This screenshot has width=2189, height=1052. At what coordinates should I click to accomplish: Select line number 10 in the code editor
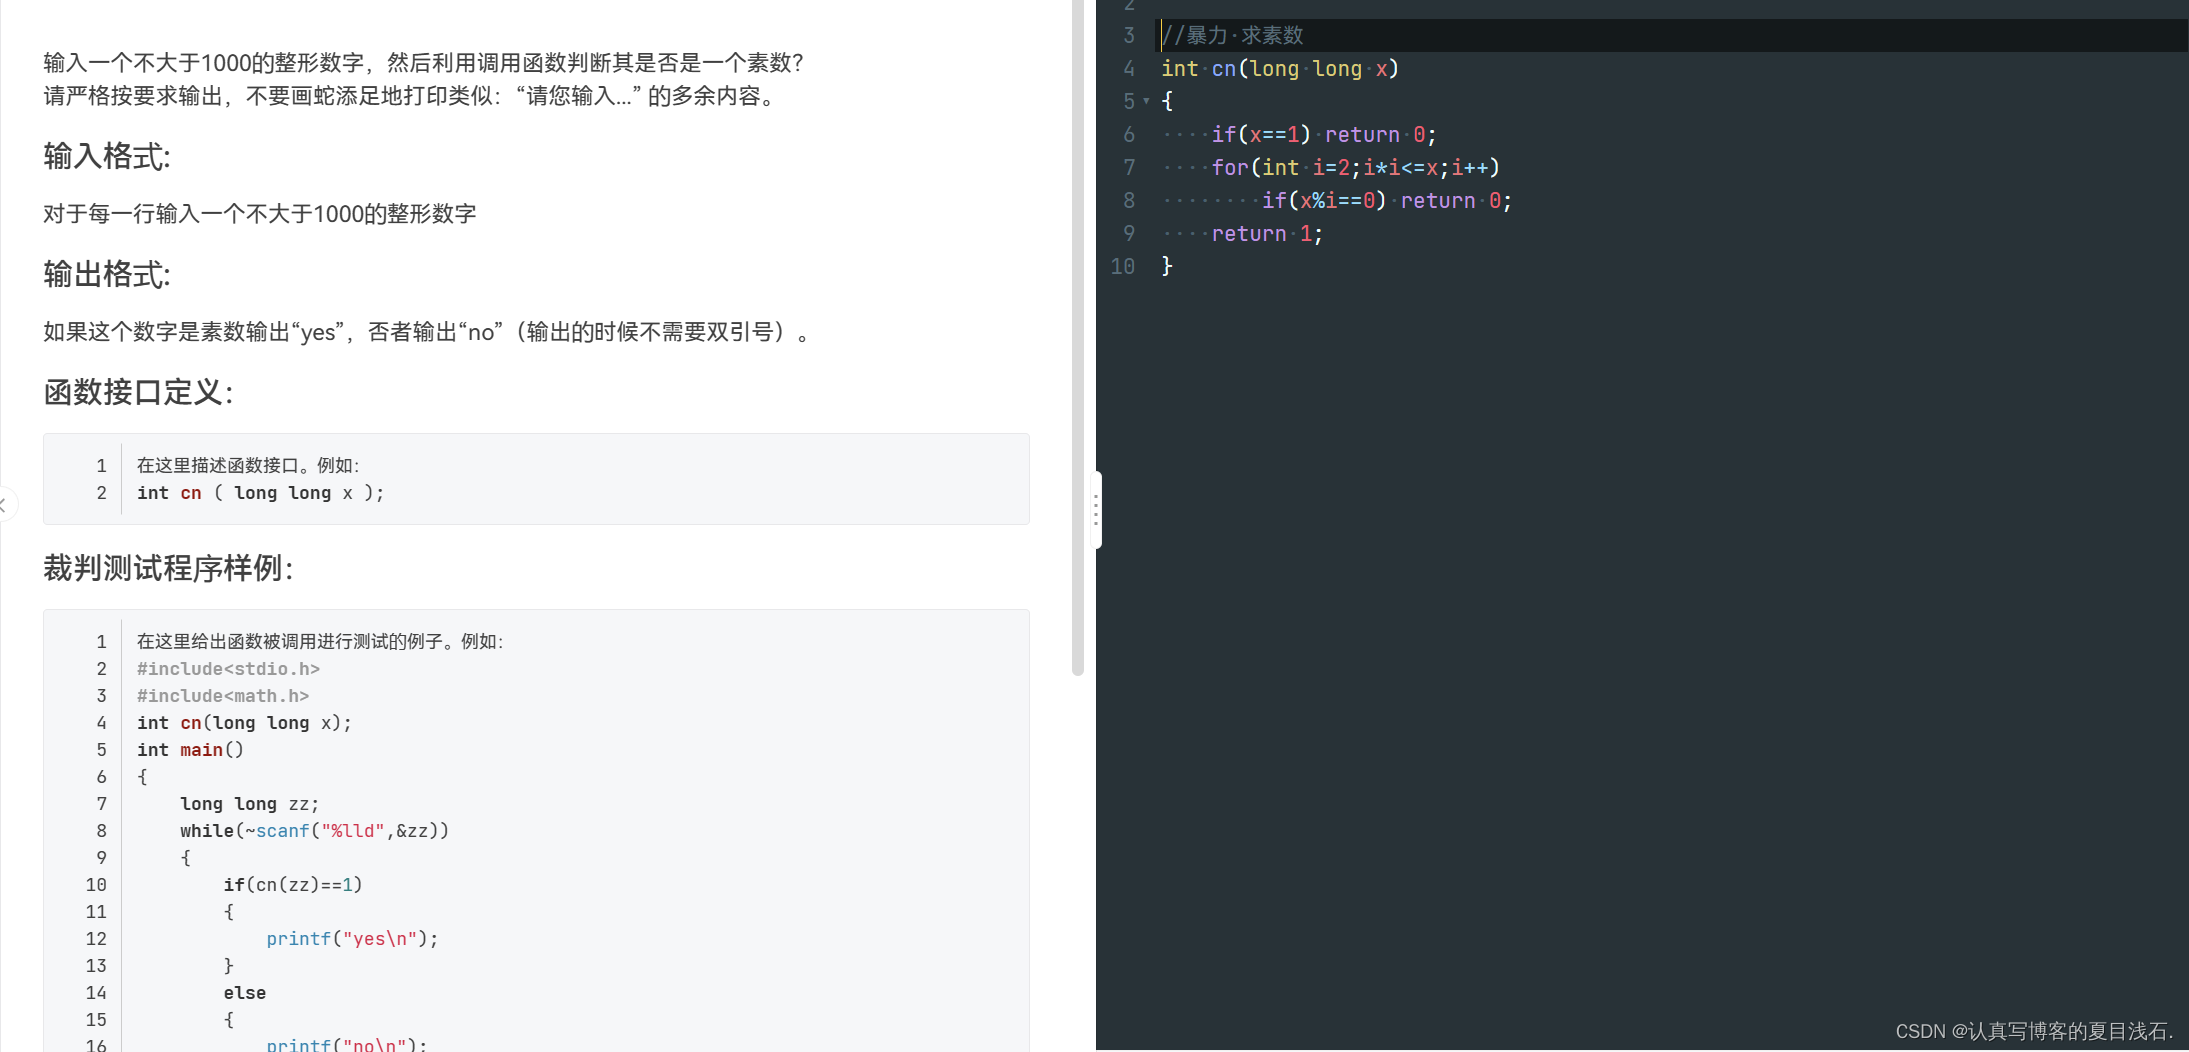(x=1123, y=266)
